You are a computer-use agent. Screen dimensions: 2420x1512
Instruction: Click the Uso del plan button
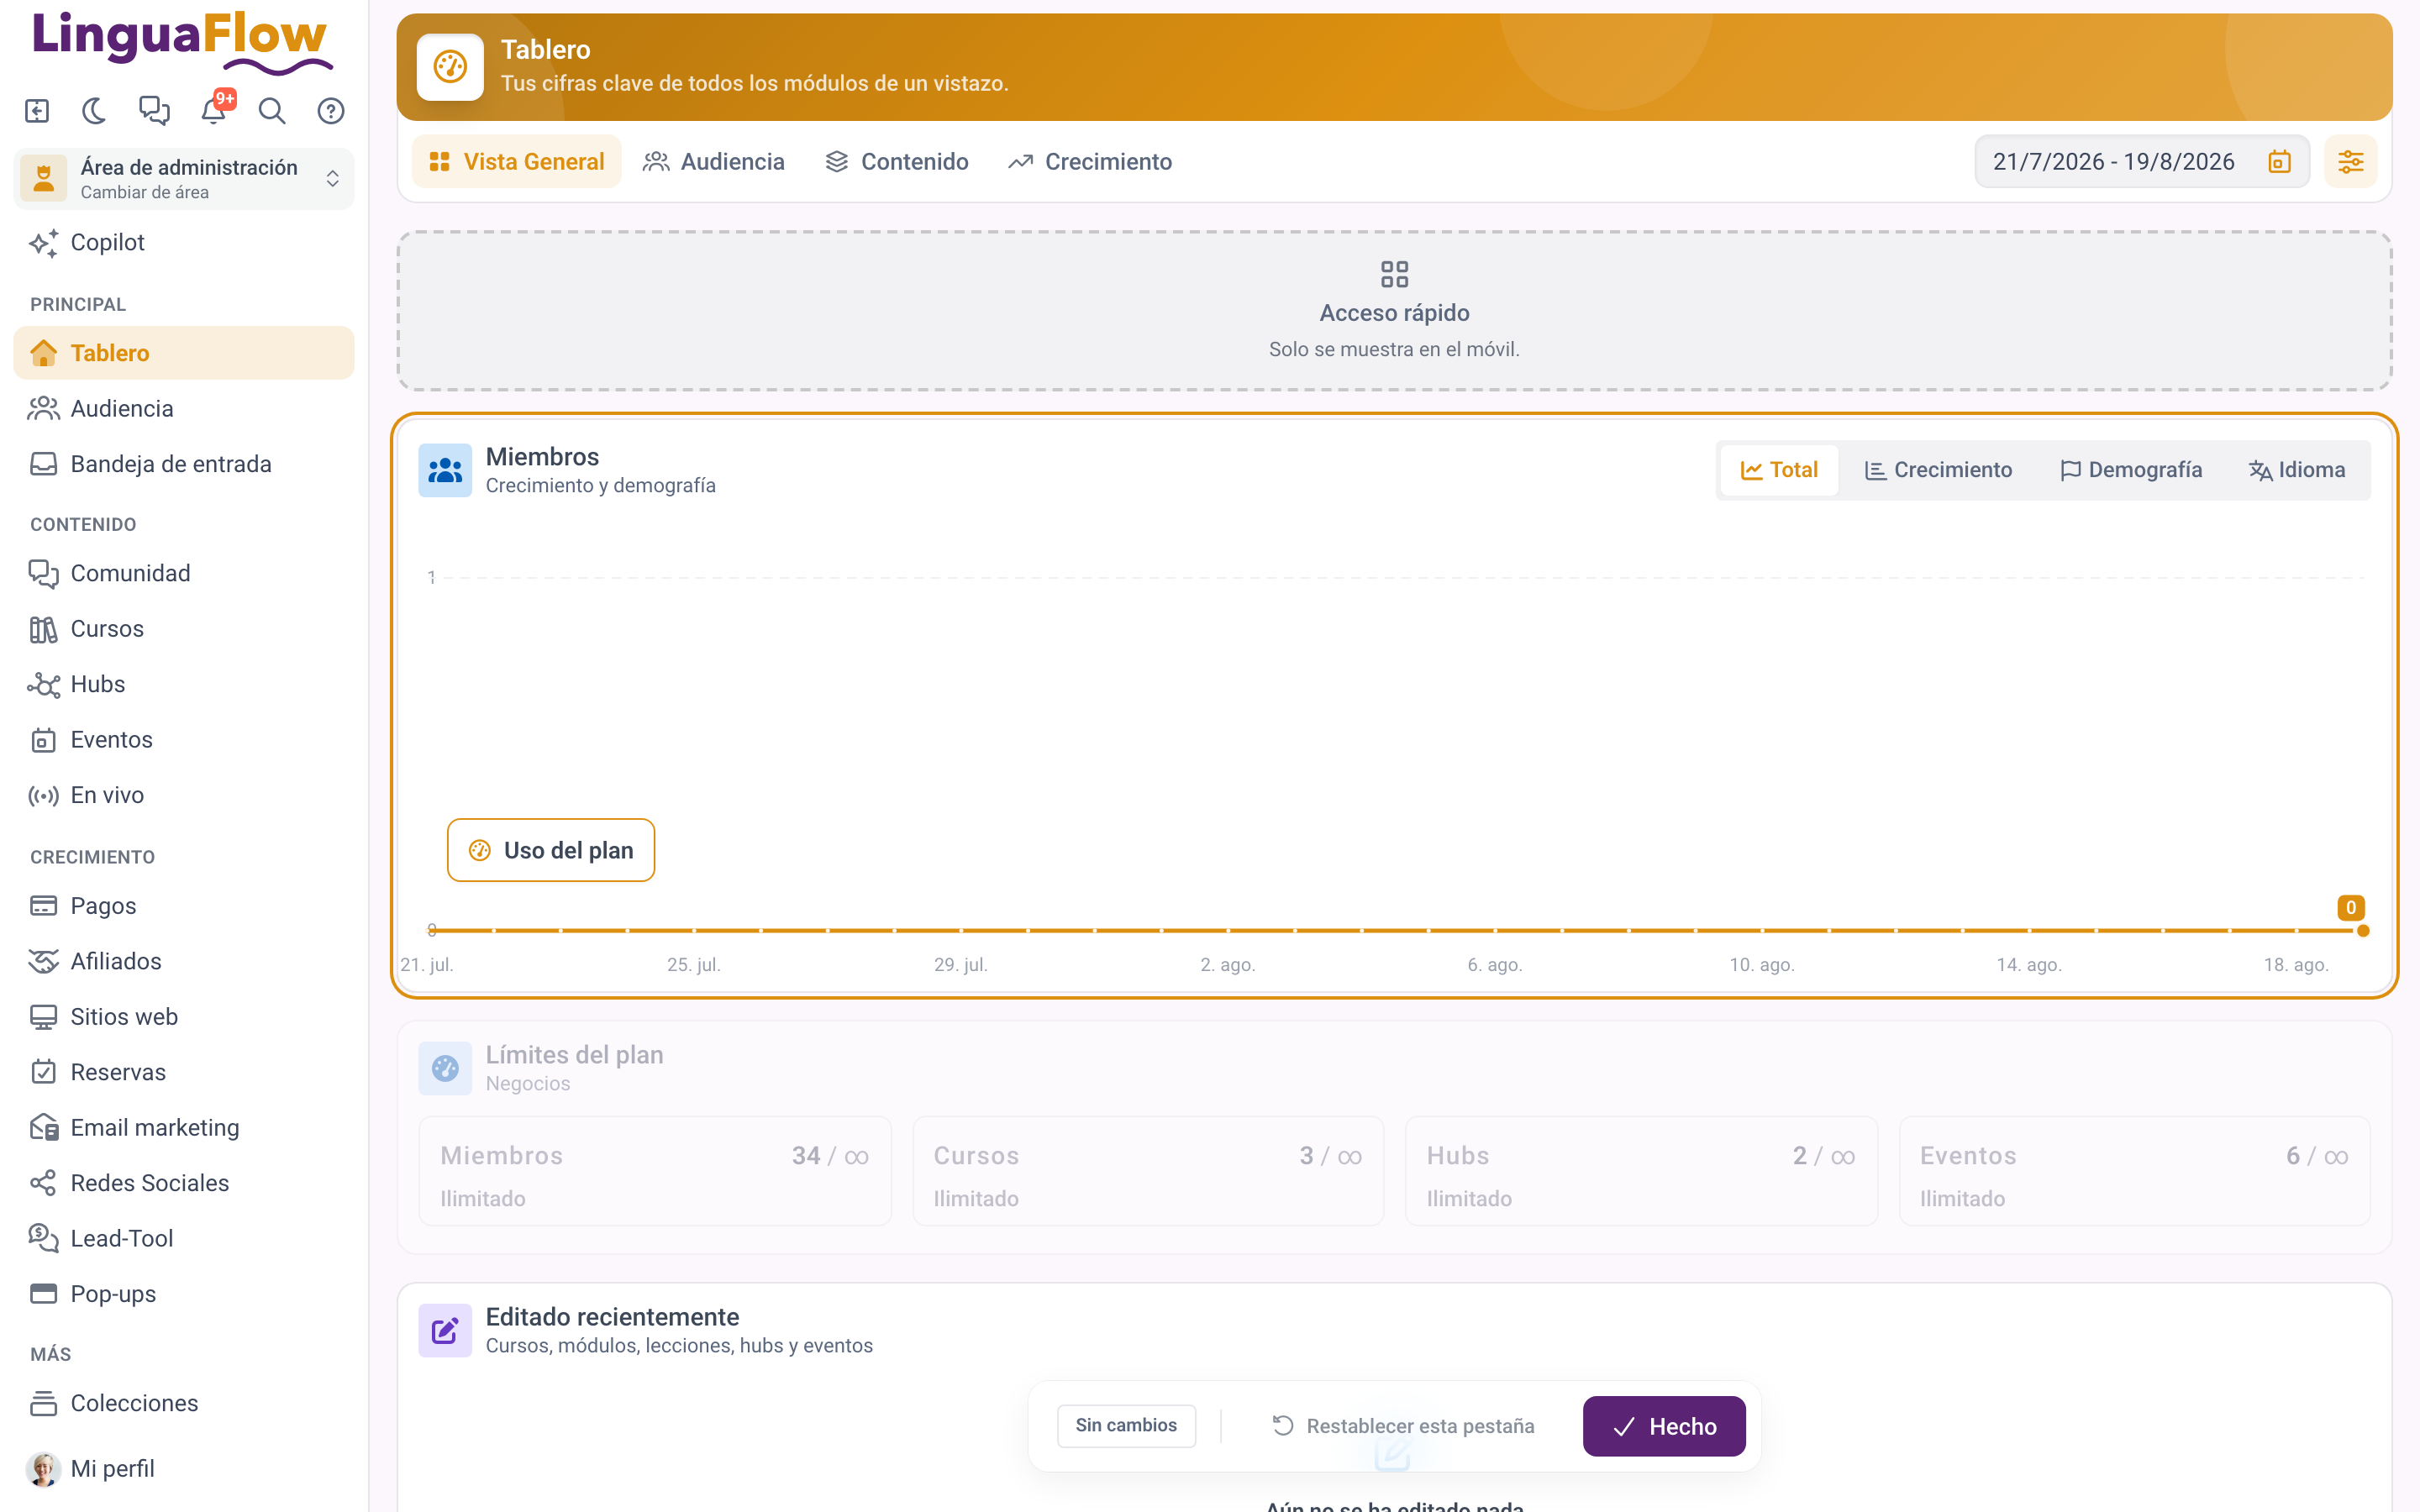click(551, 850)
